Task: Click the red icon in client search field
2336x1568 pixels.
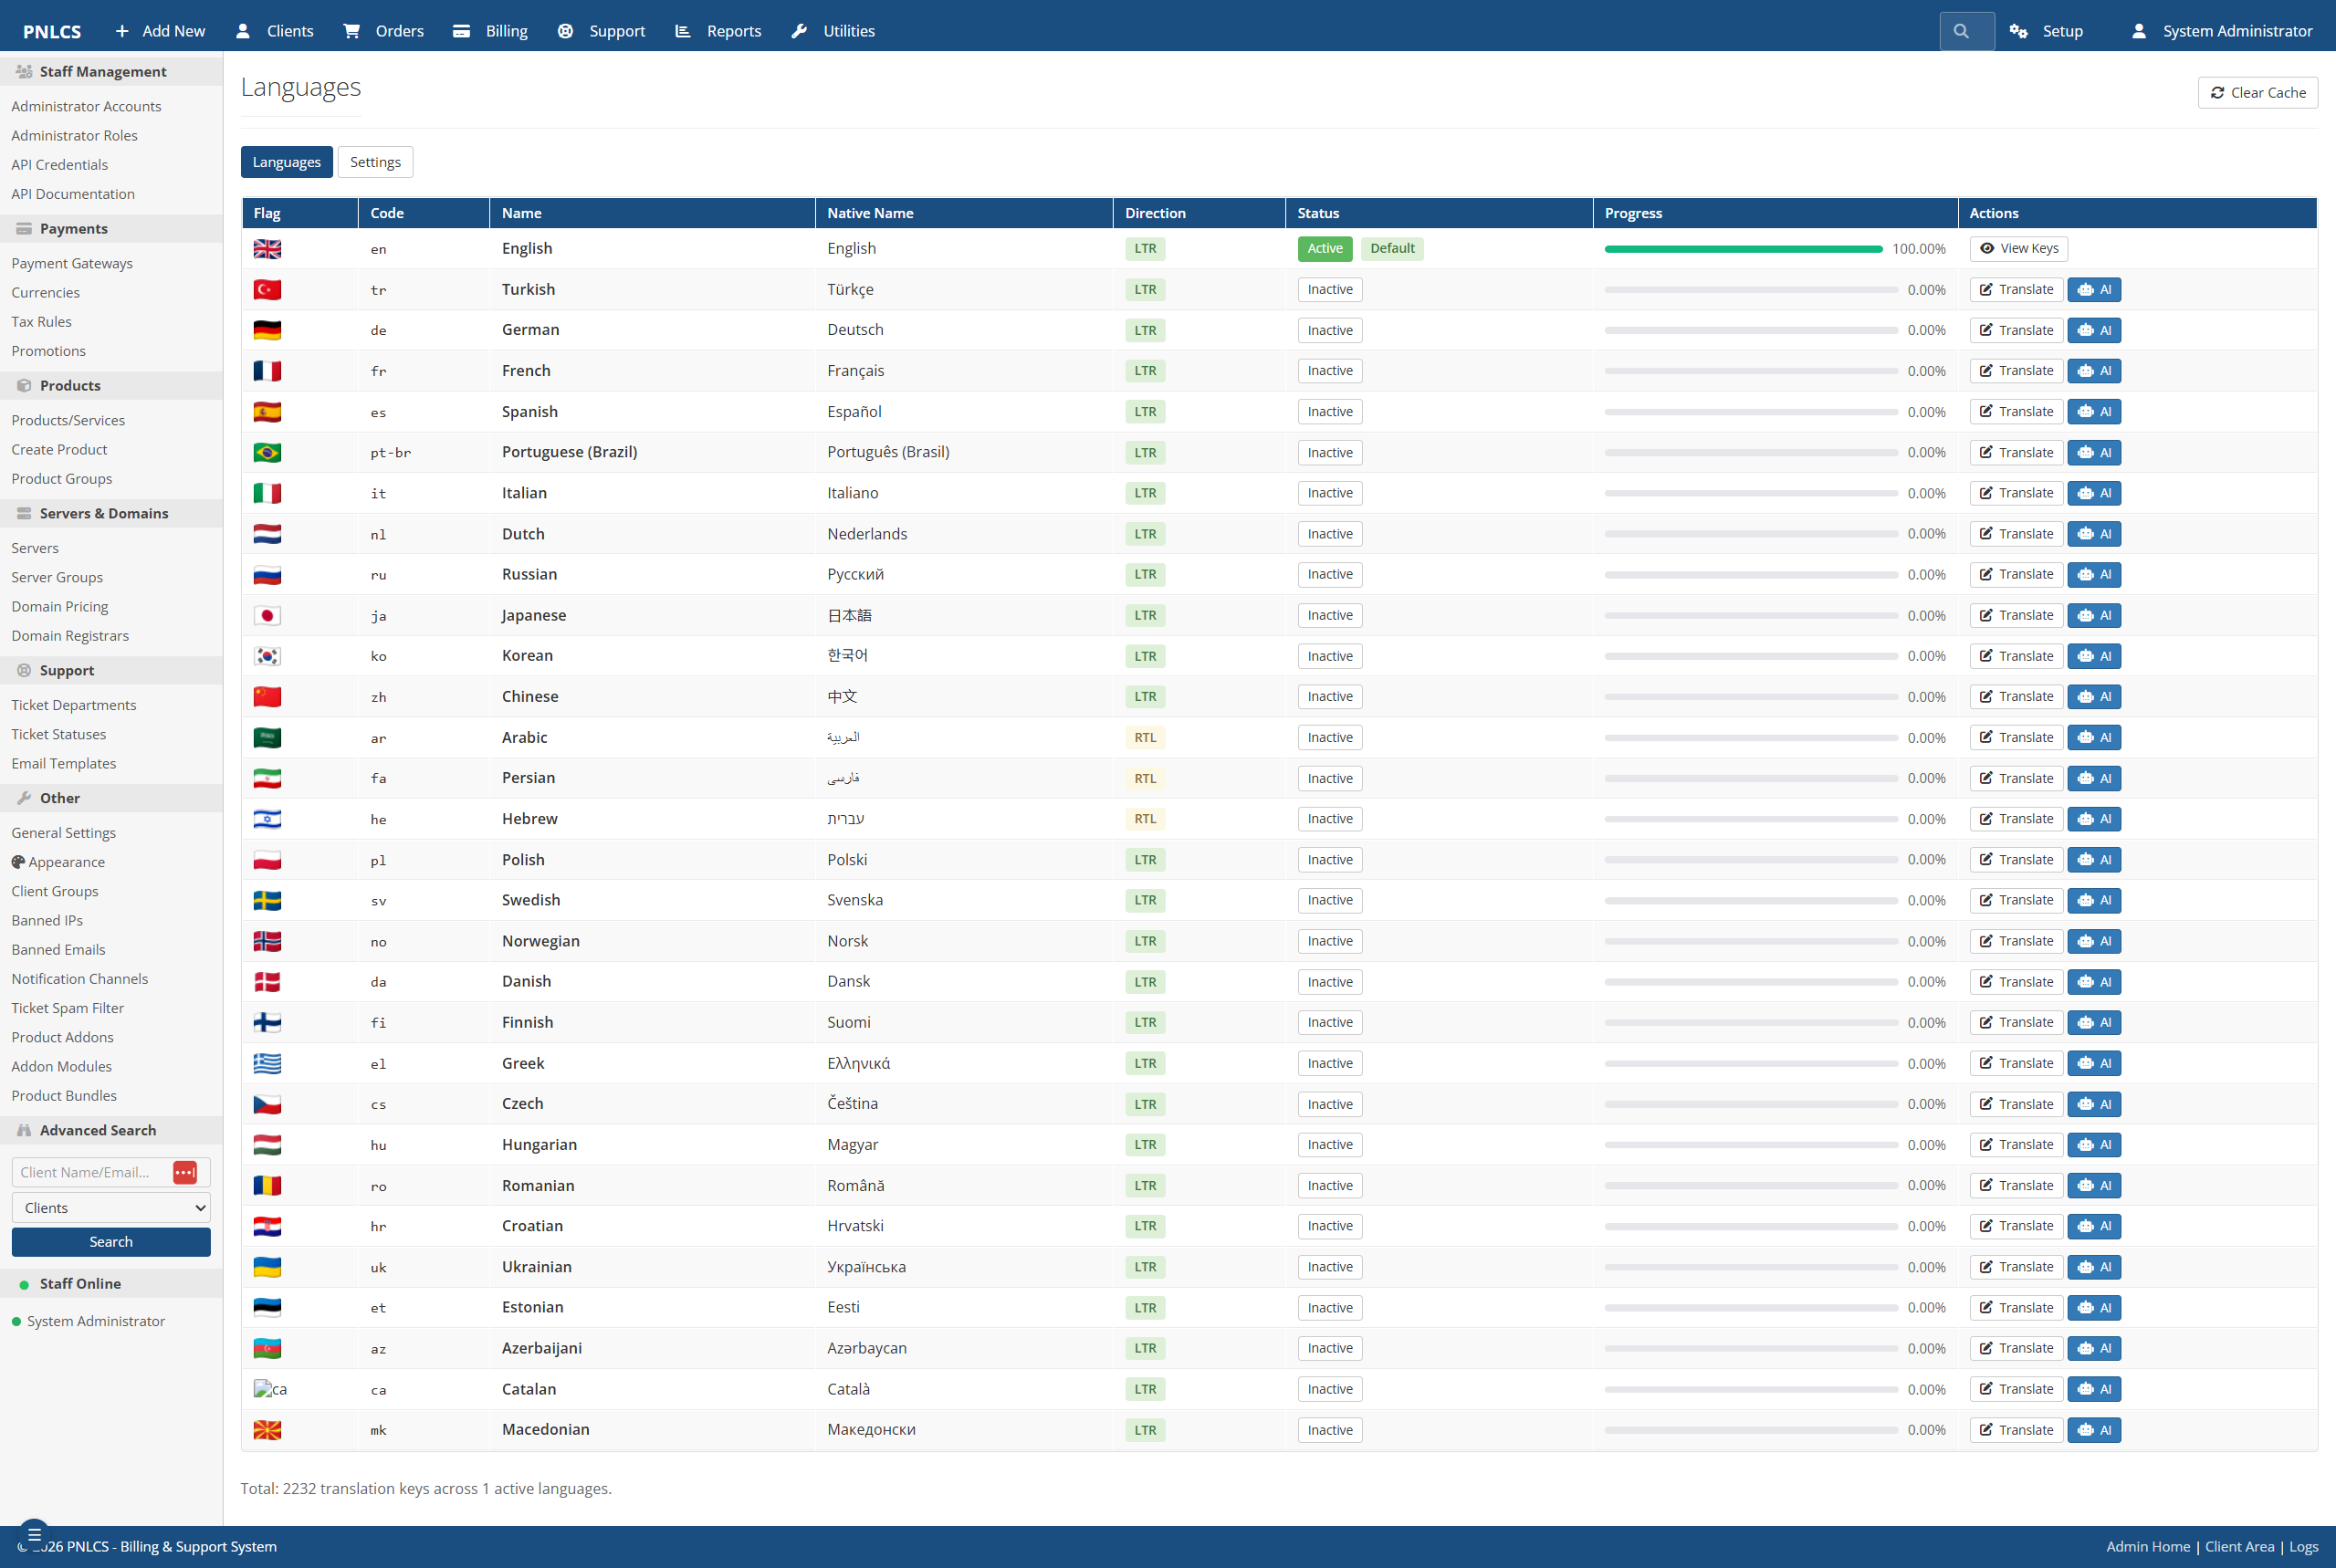Action: pyautogui.click(x=185, y=1172)
